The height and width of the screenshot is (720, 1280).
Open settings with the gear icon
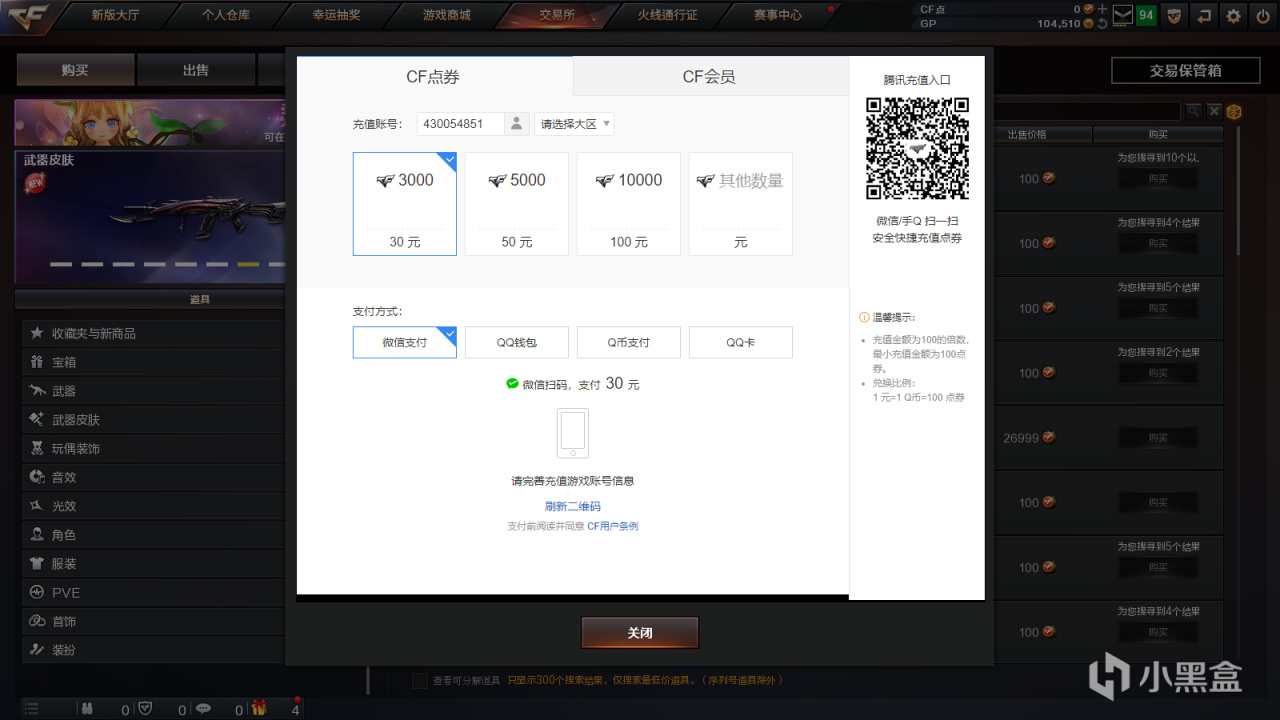click(x=1234, y=15)
